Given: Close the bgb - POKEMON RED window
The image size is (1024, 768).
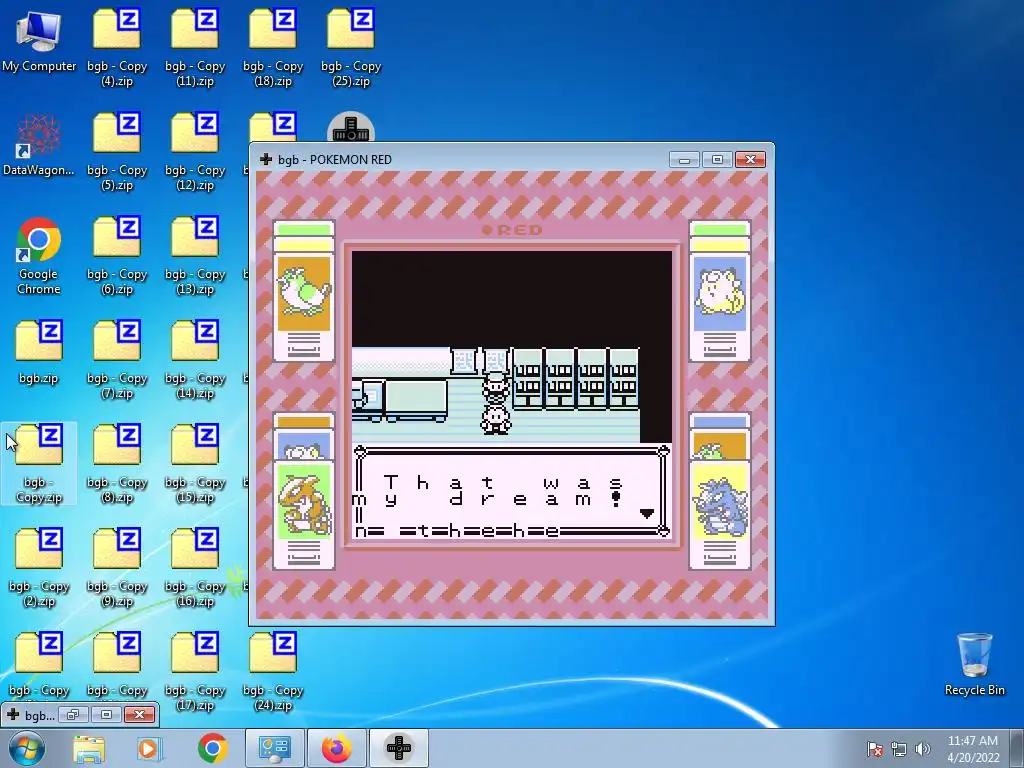Looking at the screenshot, I should (x=750, y=160).
